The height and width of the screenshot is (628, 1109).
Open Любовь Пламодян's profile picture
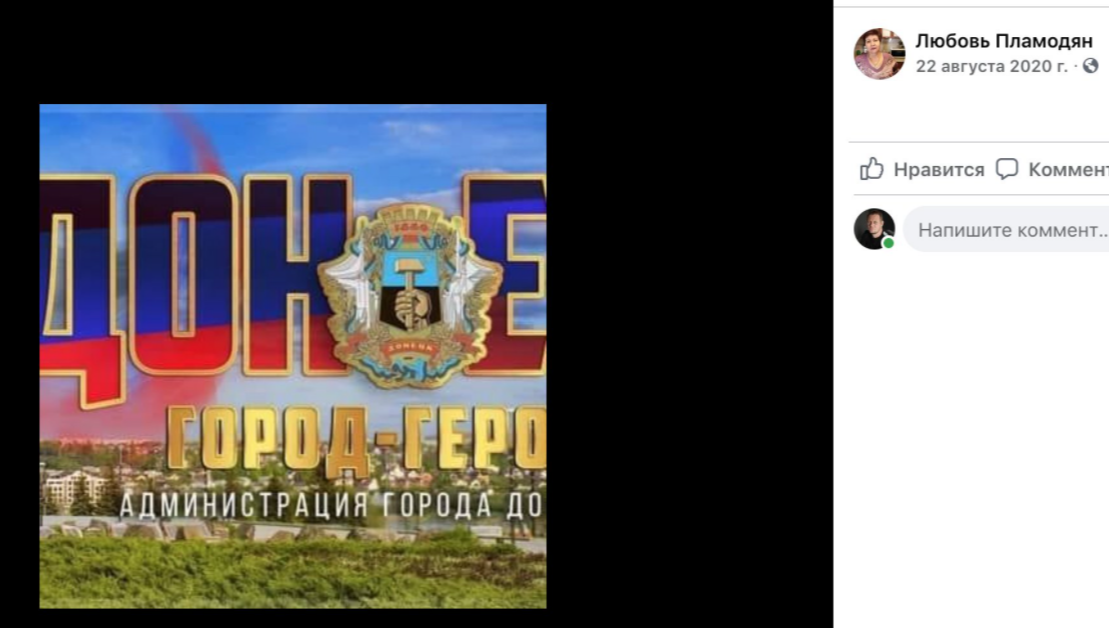click(879, 54)
